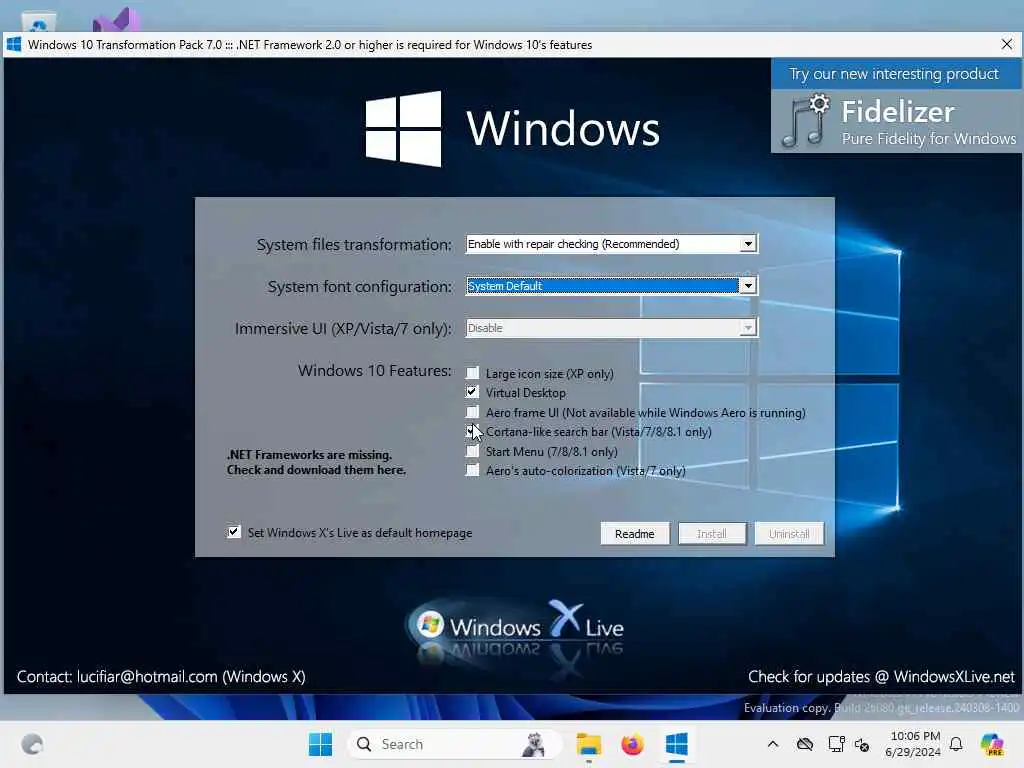Toggle the Aero frame UI checkbox
The image size is (1024, 768).
click(472, 412)
